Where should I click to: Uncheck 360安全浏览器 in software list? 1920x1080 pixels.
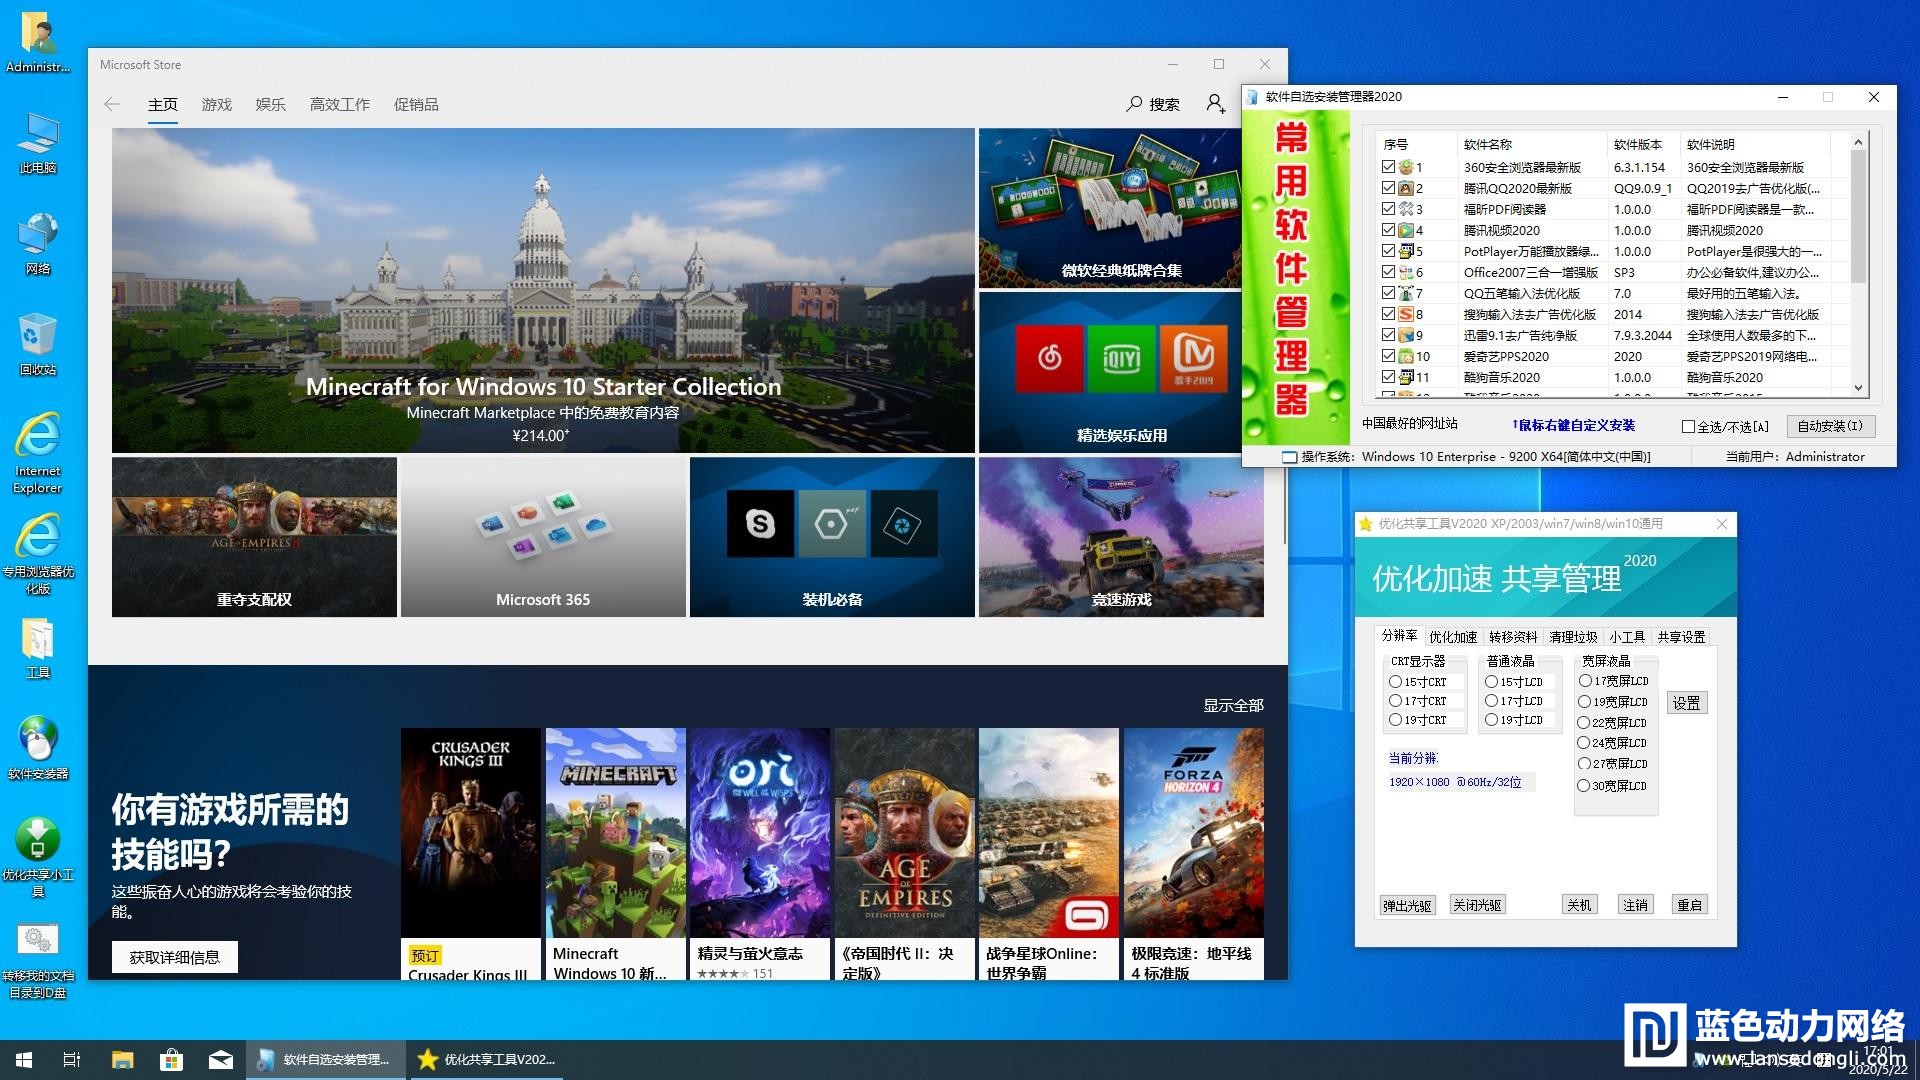coord(1388,167)
